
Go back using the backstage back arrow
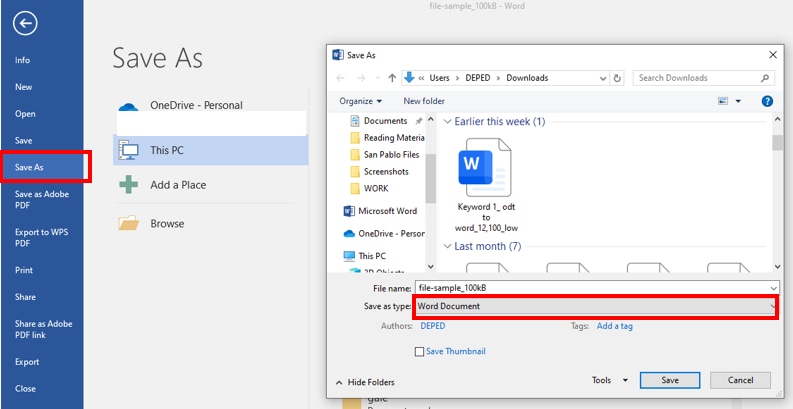[25, 23]
